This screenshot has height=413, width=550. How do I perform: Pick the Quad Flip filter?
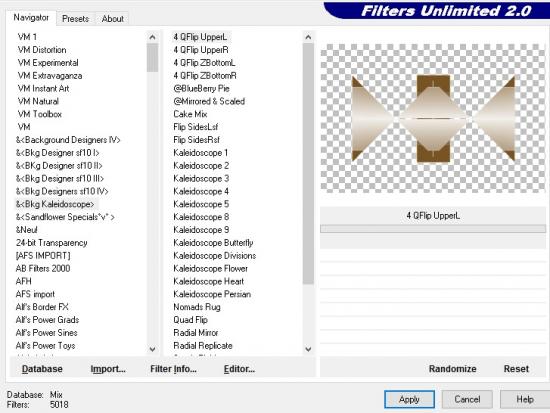click(x=190, y=320)
